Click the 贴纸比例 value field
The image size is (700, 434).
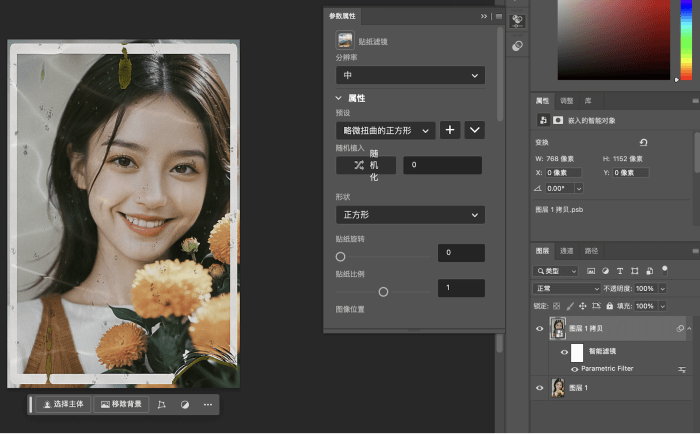[461, 288]
